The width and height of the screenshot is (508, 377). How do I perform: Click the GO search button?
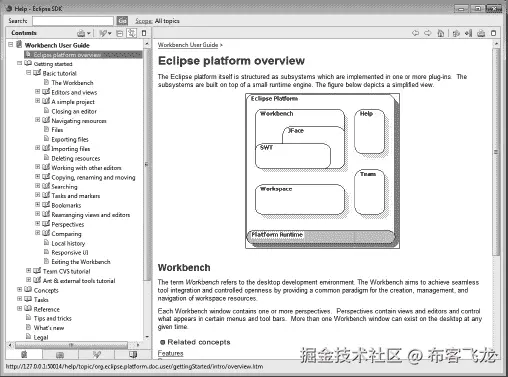point(122,21)
